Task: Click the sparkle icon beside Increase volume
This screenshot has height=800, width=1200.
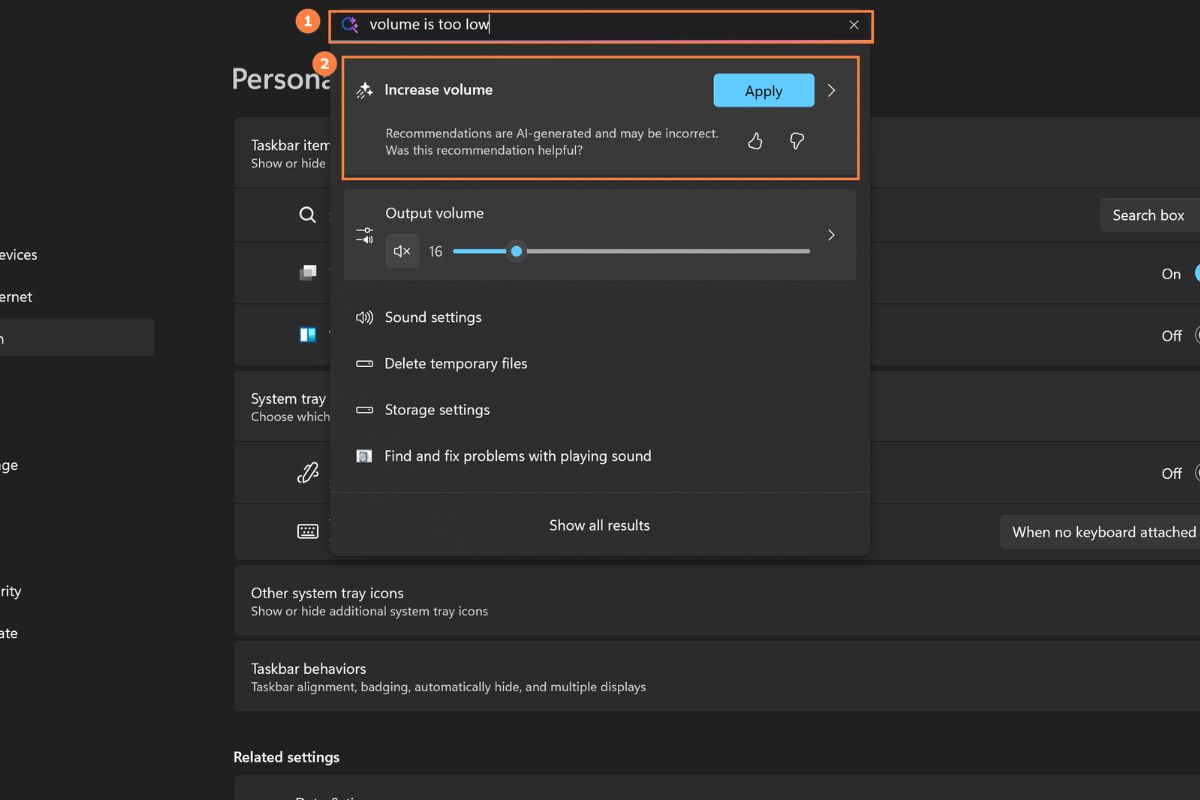Action: pos(365,90)
